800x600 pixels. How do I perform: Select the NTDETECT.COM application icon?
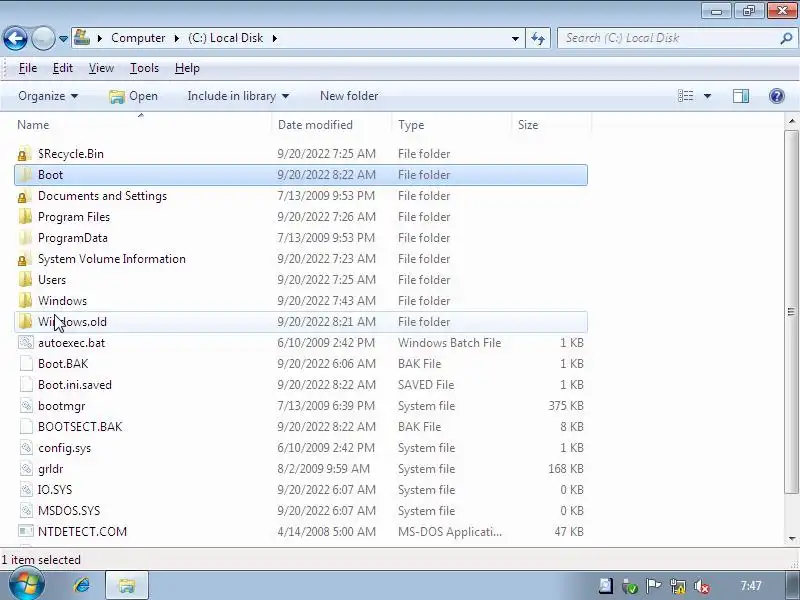[x=26, y=531]
